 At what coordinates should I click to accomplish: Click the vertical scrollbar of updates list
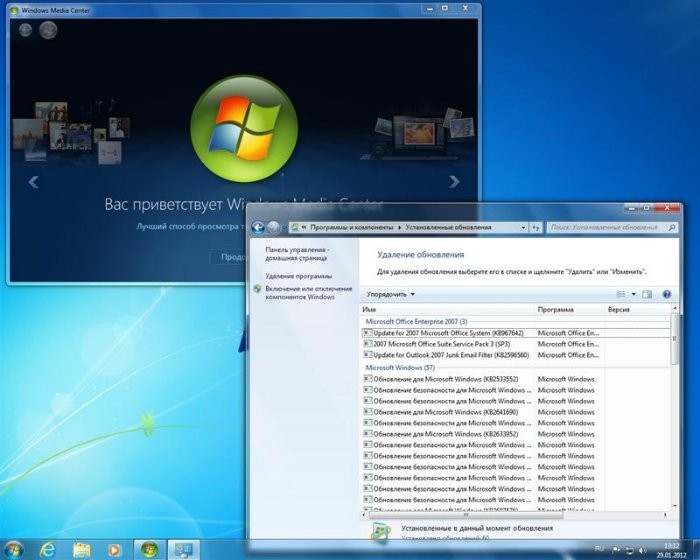[675, 339]
